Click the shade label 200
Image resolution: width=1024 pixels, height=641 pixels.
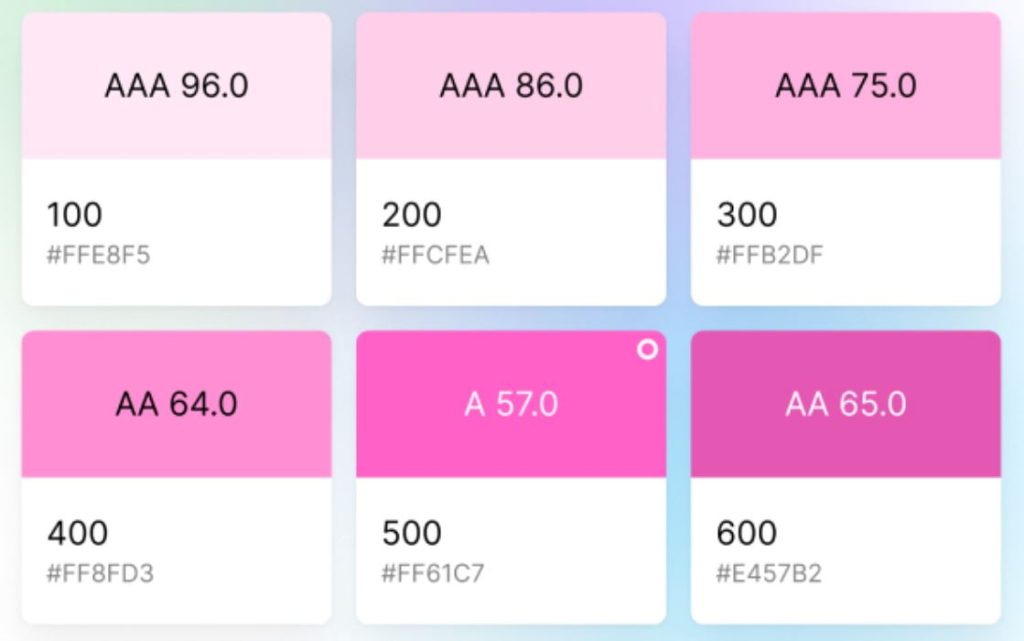(x=411, y=215)
